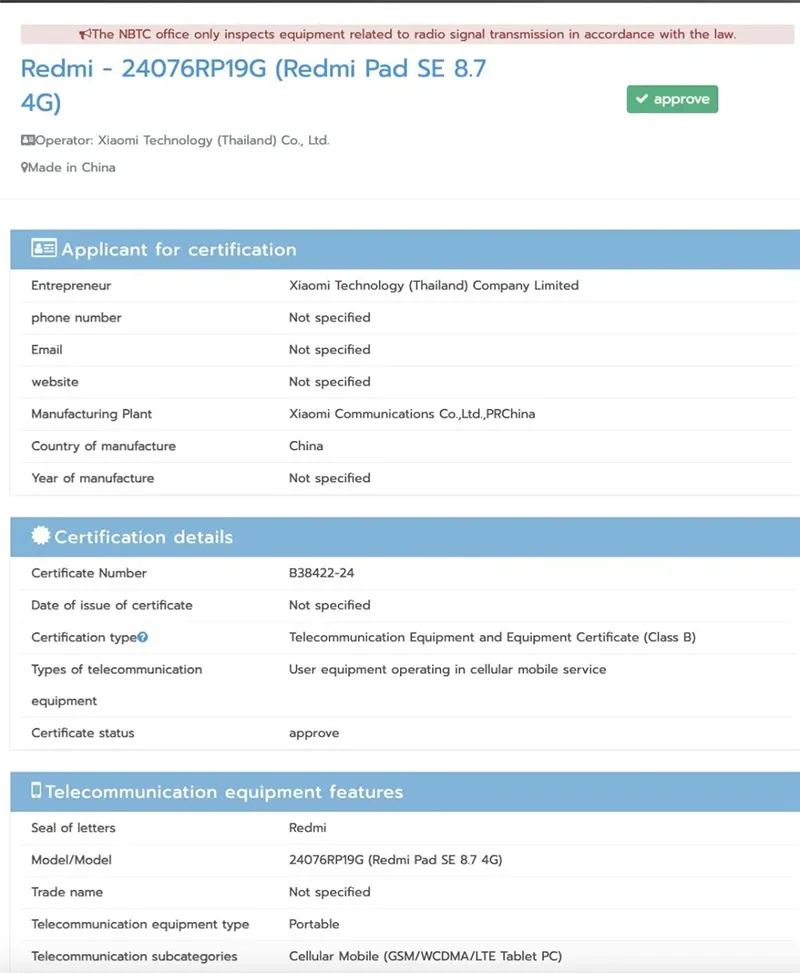Click the Email label
Image resolution: width=800 pixels, height=973 pixels.
tap(47, 349)
